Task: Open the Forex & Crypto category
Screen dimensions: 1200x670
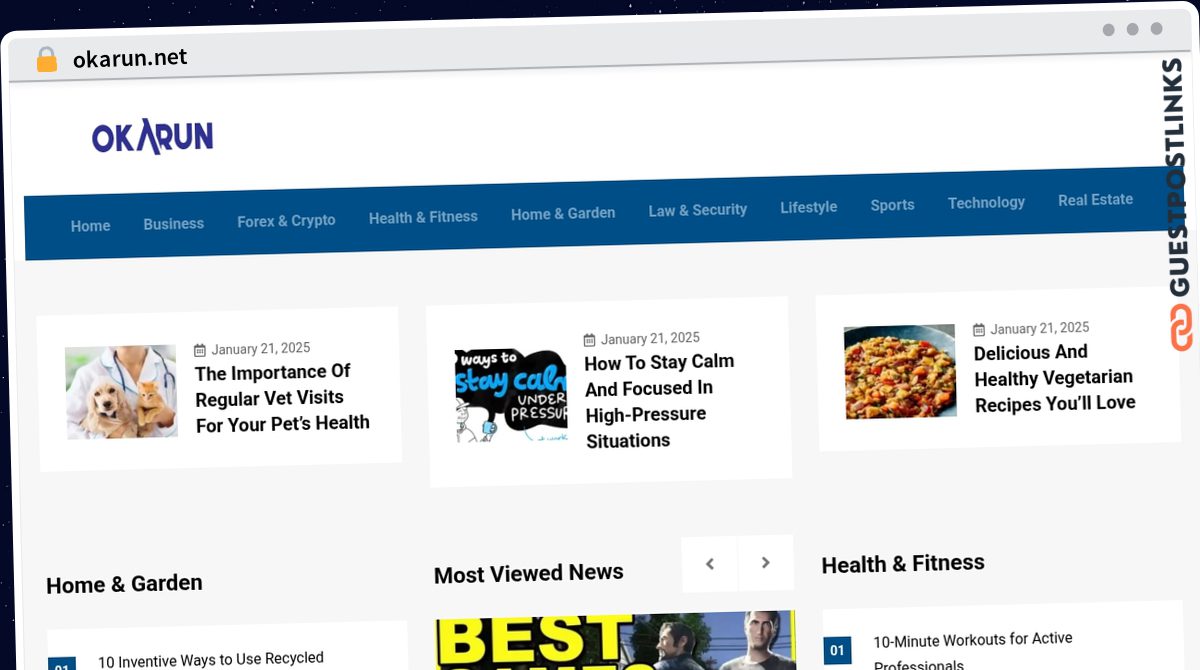Action: pyautogui.click(x=286, y=220)
